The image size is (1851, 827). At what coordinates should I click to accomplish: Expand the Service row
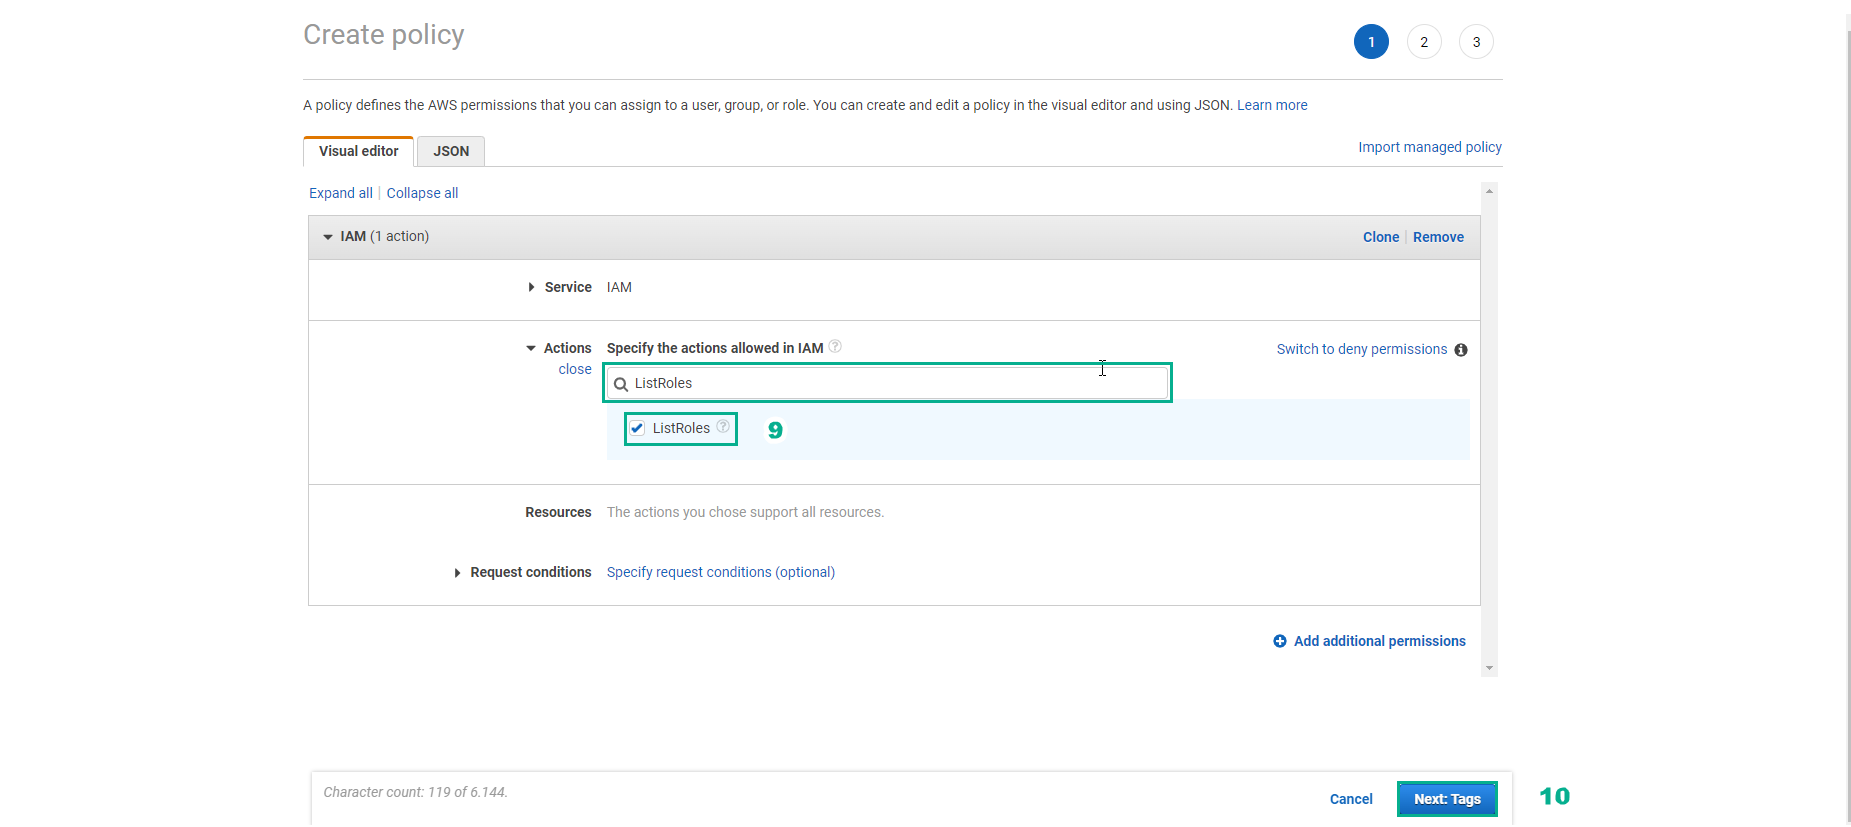531,287
